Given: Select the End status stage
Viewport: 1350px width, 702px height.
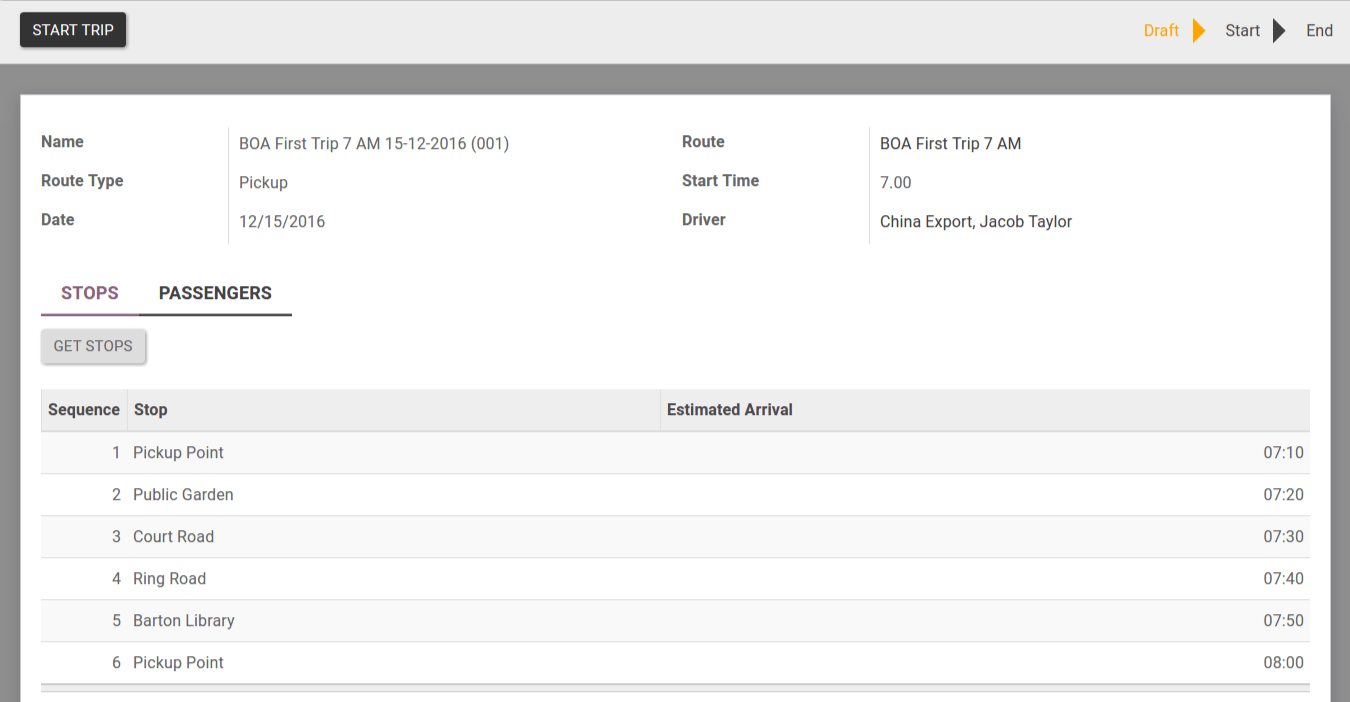Looking at the screenshot, I should coord(1319,30).
